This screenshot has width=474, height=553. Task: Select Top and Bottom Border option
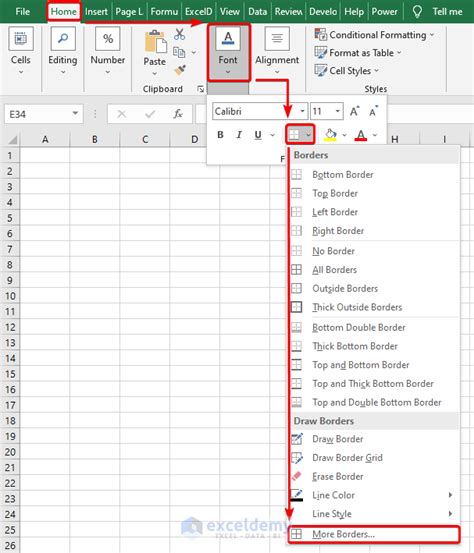point(375,365)
